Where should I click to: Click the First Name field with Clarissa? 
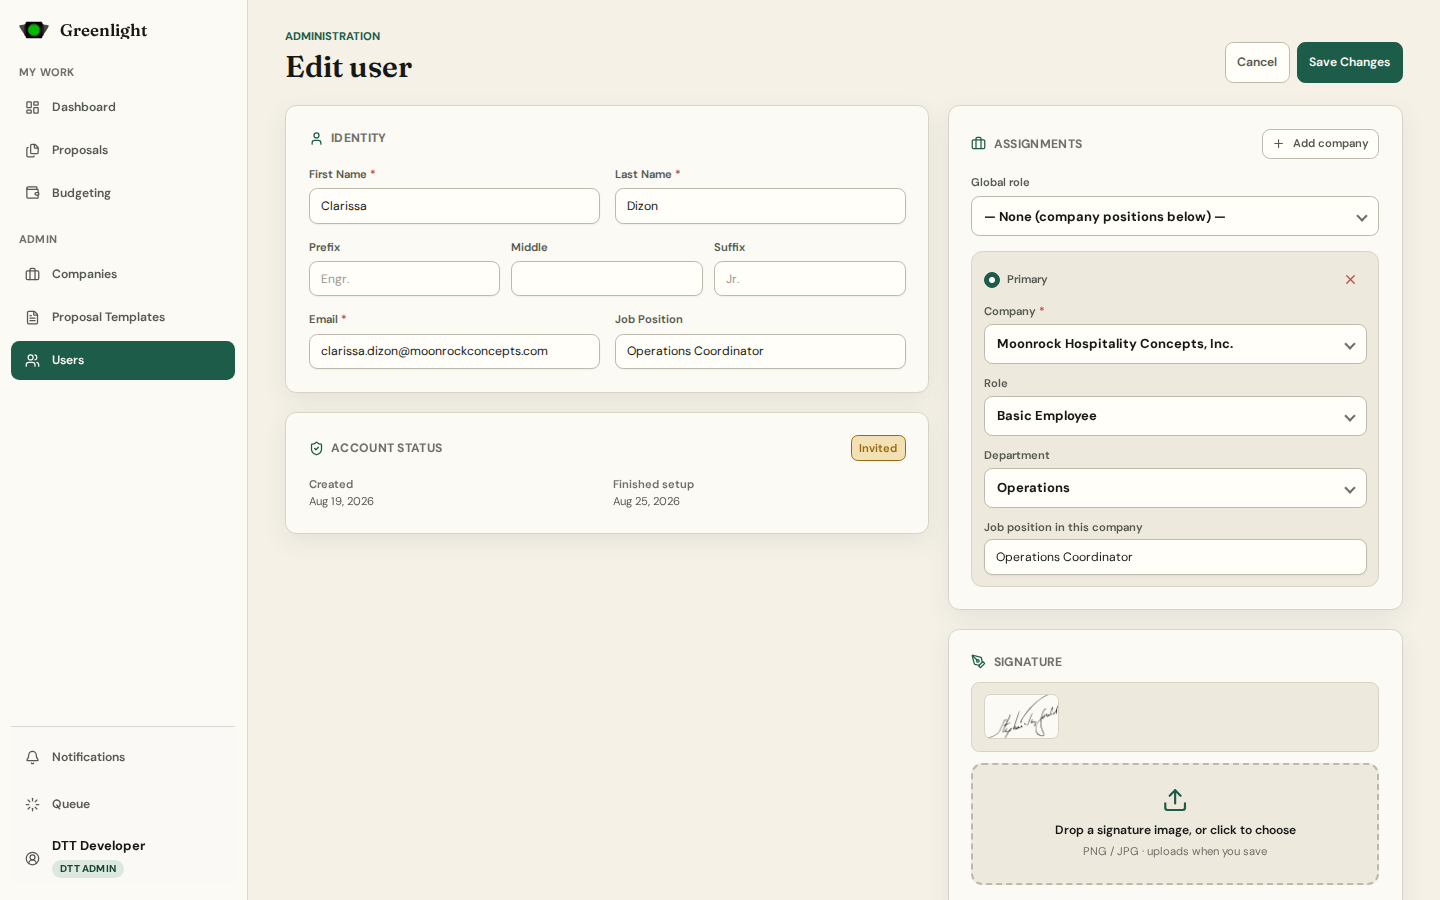[x=454, y=206]
